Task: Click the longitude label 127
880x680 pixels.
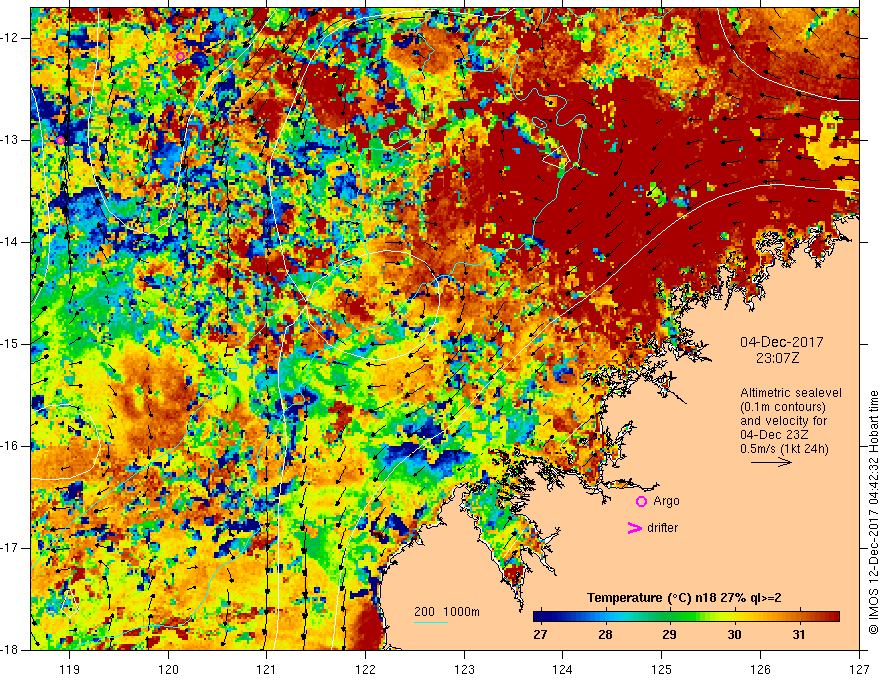Action: pyautogui.click(x=859, y=669)
